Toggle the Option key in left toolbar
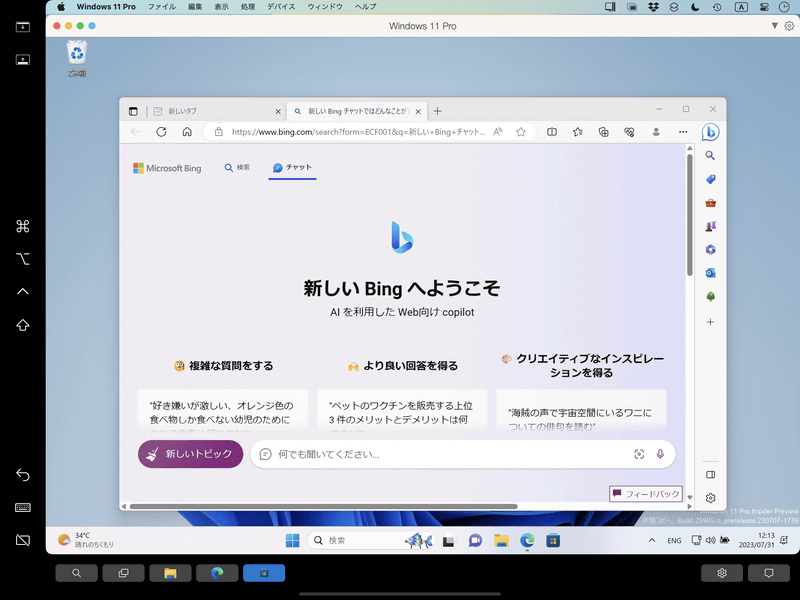This screenshot has height=600, width=800. click(22, 259)
